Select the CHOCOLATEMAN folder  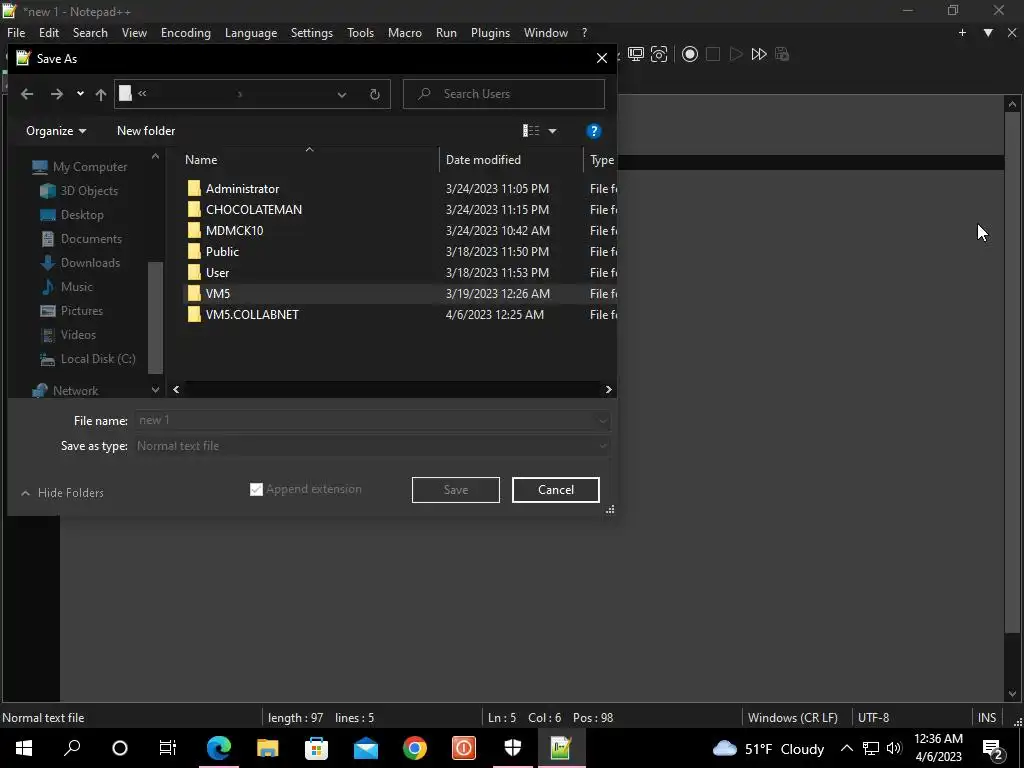[x=254, y=210]
